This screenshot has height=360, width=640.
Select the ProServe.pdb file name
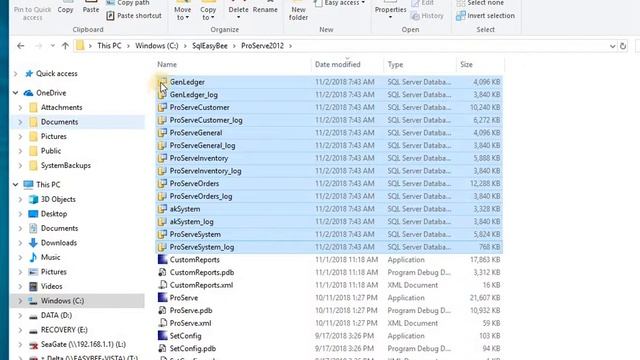tap(191, 311)
